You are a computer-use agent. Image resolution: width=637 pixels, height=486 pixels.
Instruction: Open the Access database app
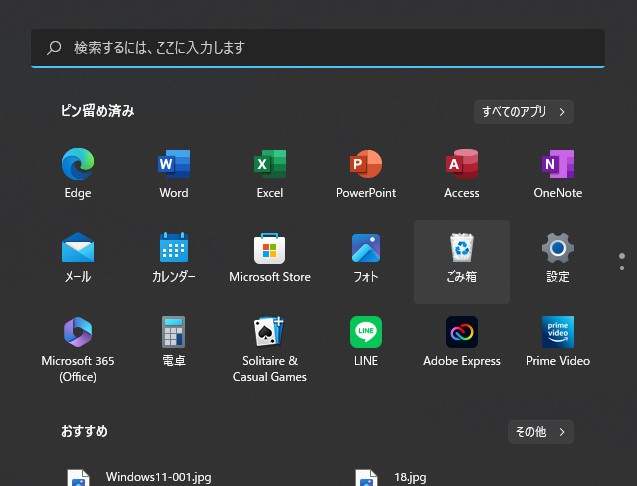[462, 174]
